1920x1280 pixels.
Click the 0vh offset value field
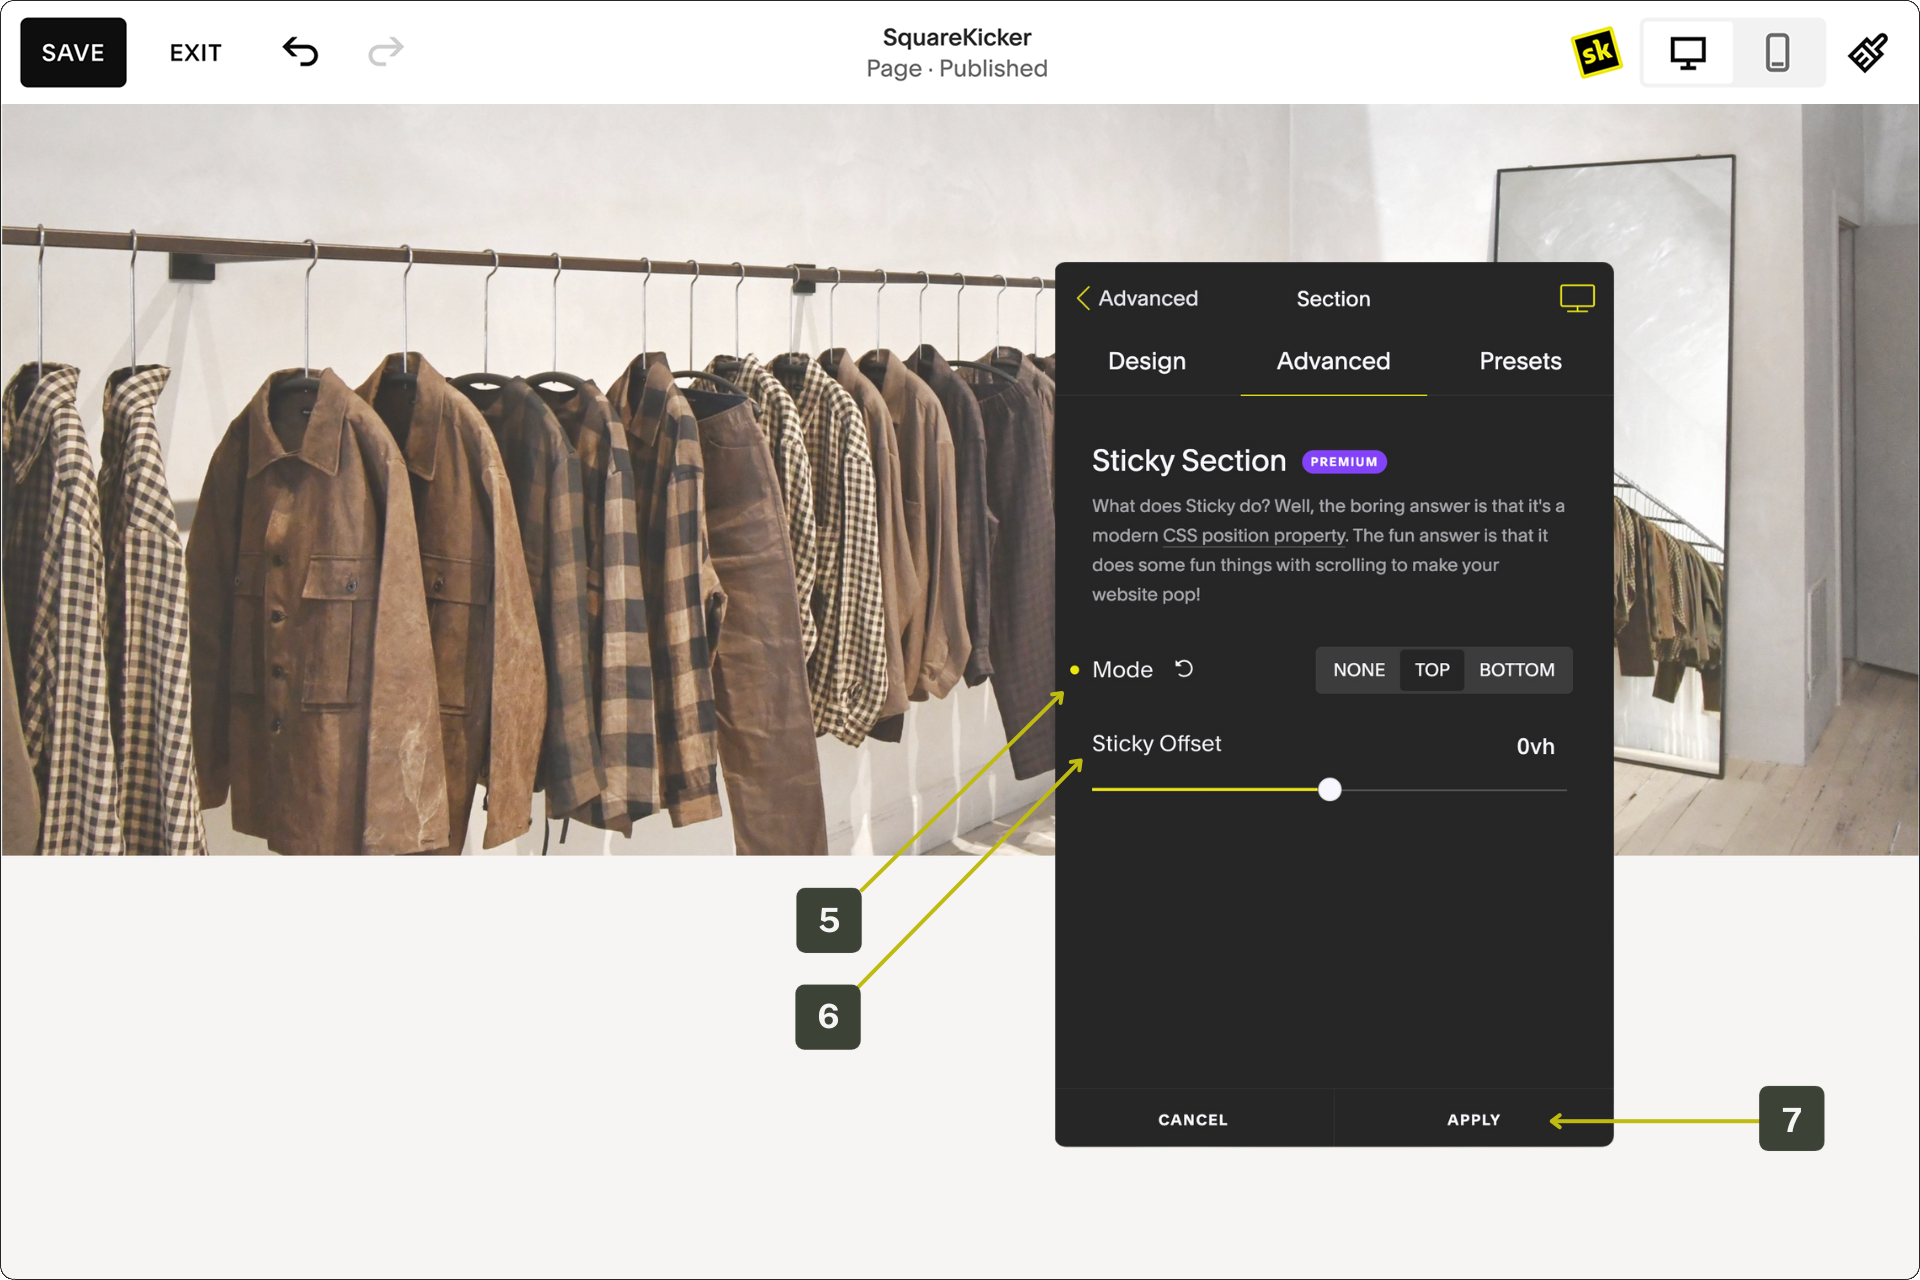[1534, 746]
